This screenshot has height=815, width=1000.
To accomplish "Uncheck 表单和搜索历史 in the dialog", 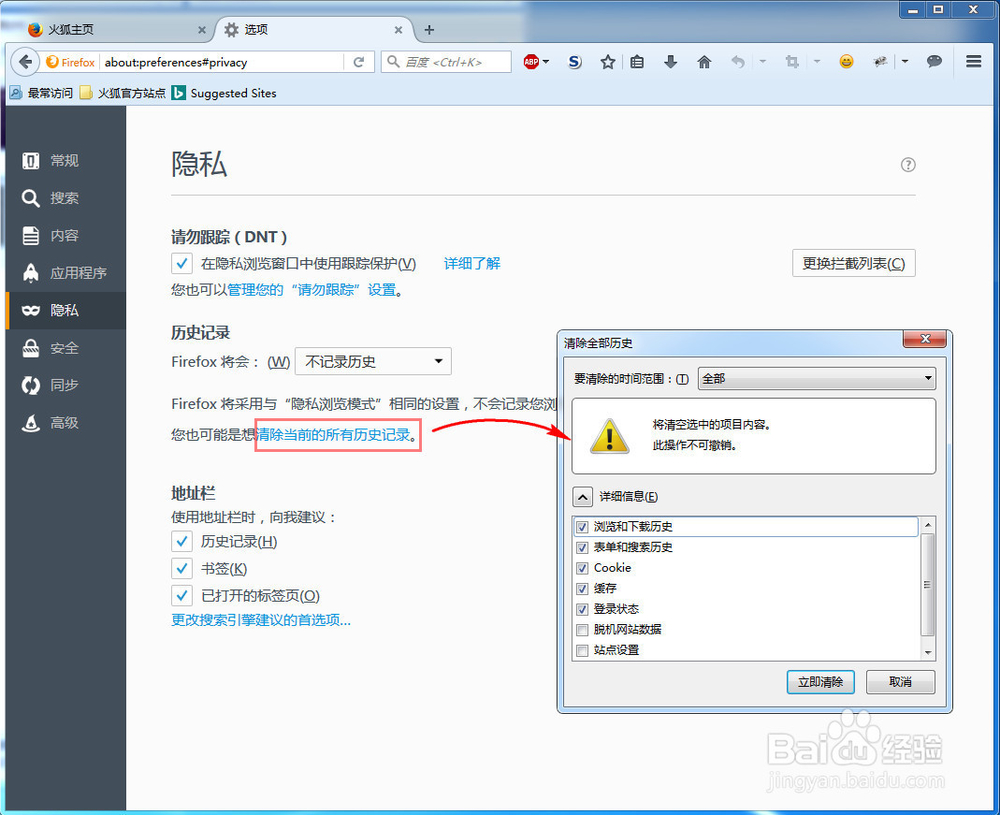I will (x=582, y=548).
